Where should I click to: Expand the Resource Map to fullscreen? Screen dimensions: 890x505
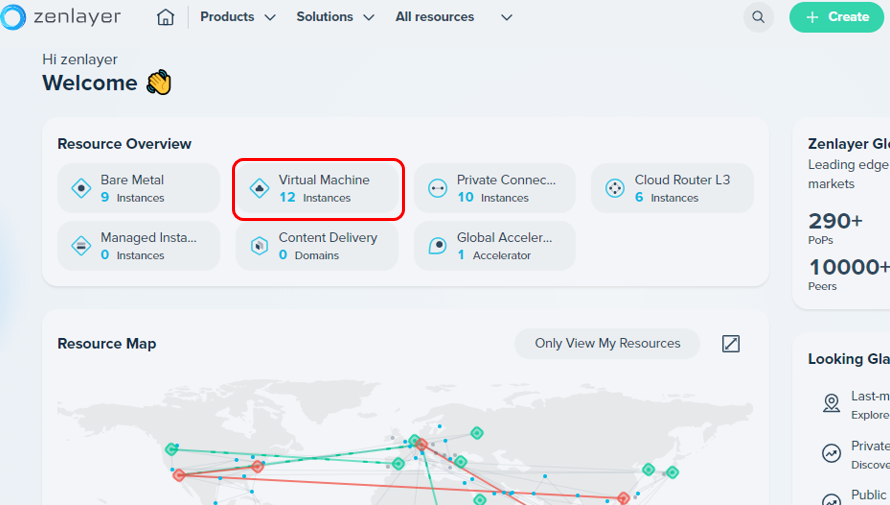[731, 343]
